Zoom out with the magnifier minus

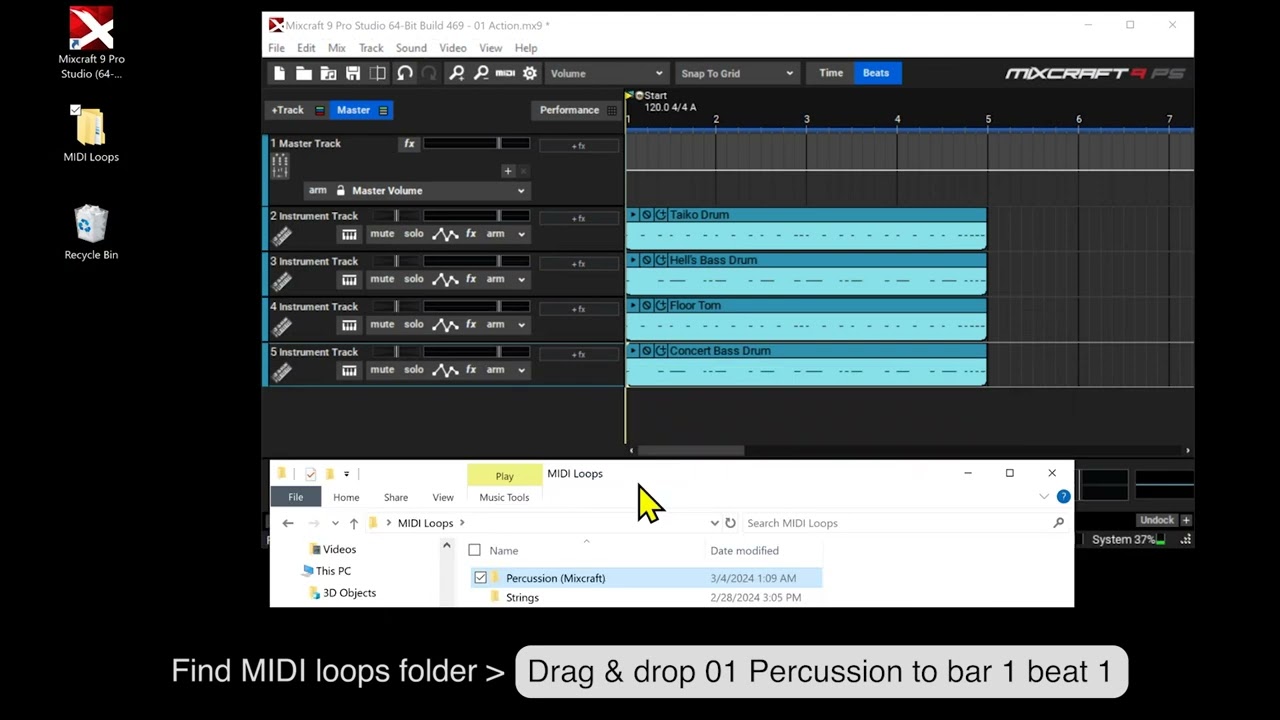coord(481,73)
